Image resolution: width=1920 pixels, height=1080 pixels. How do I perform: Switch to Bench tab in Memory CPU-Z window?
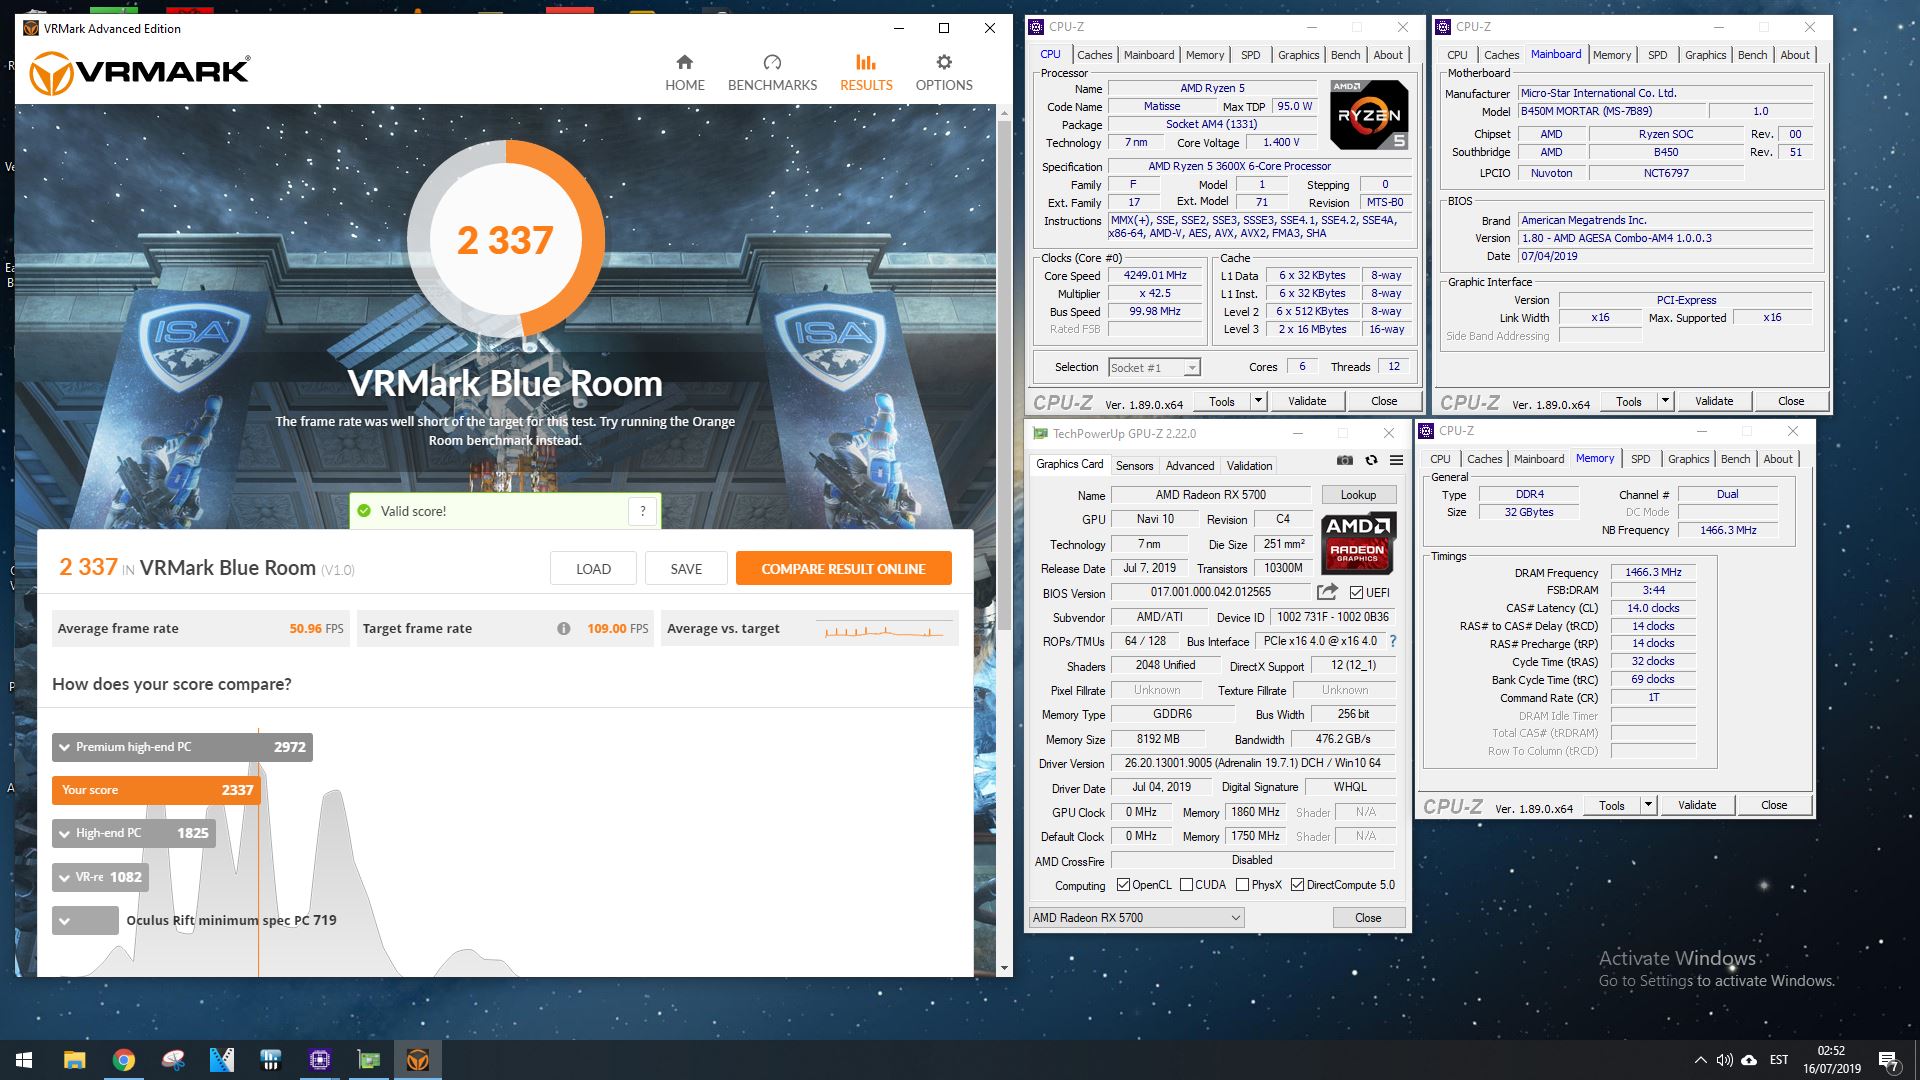tap(1735, 459)
